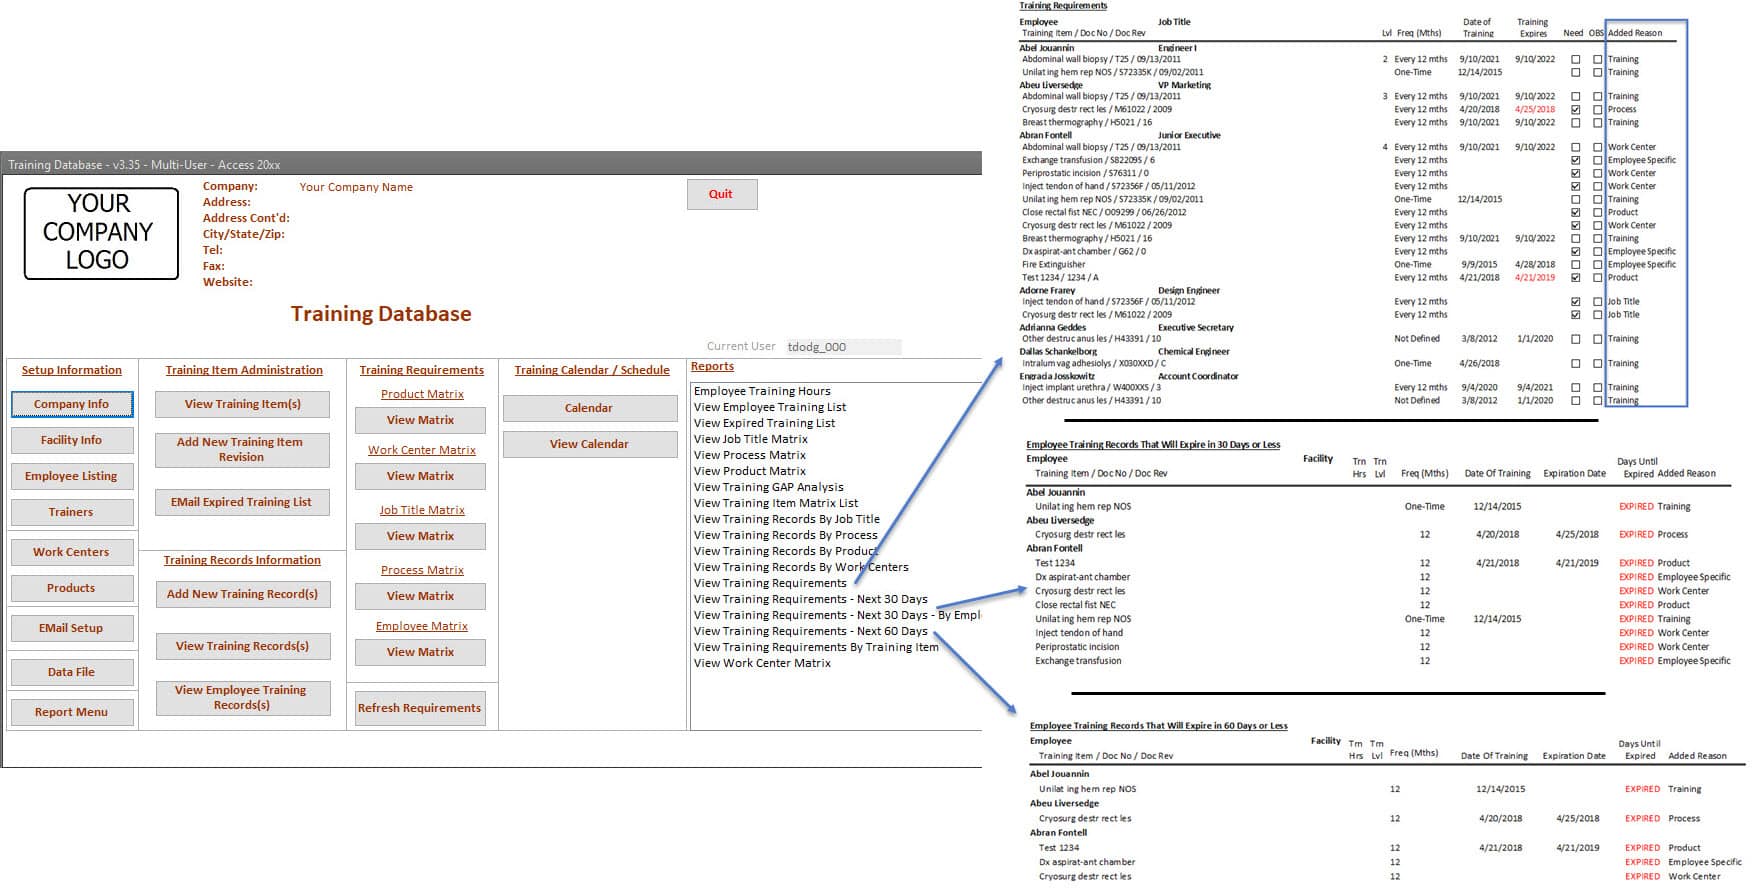1757x888 pixels.
Task: Select View Training Requirements By Training Item
Action: 816,647
